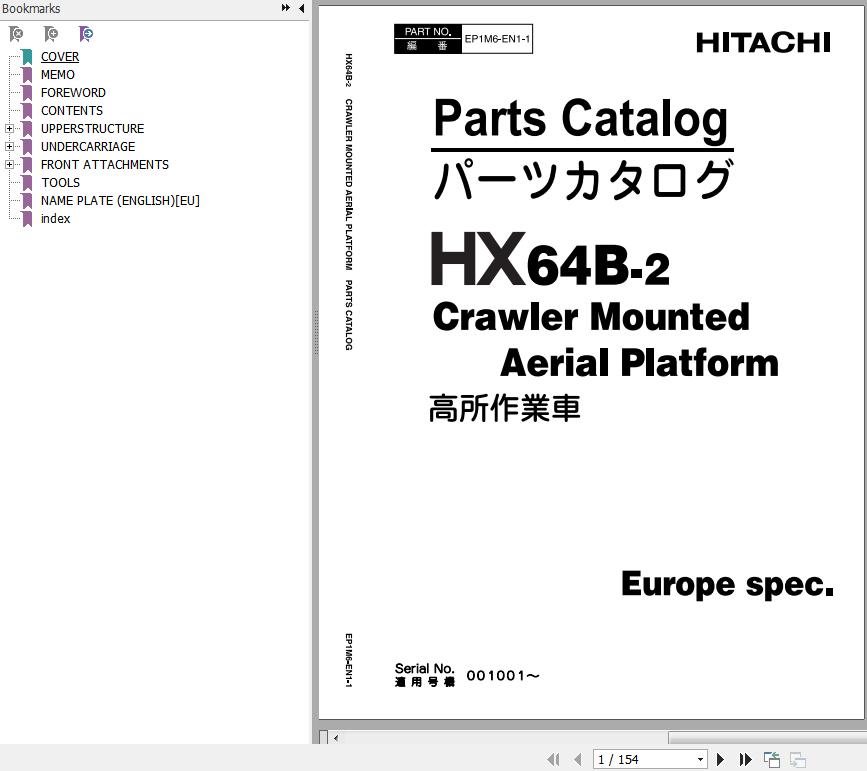Click the double-arrow bookmarks options icon
The height and width of the screenshot is (771, 867).
tap(285, 8)
